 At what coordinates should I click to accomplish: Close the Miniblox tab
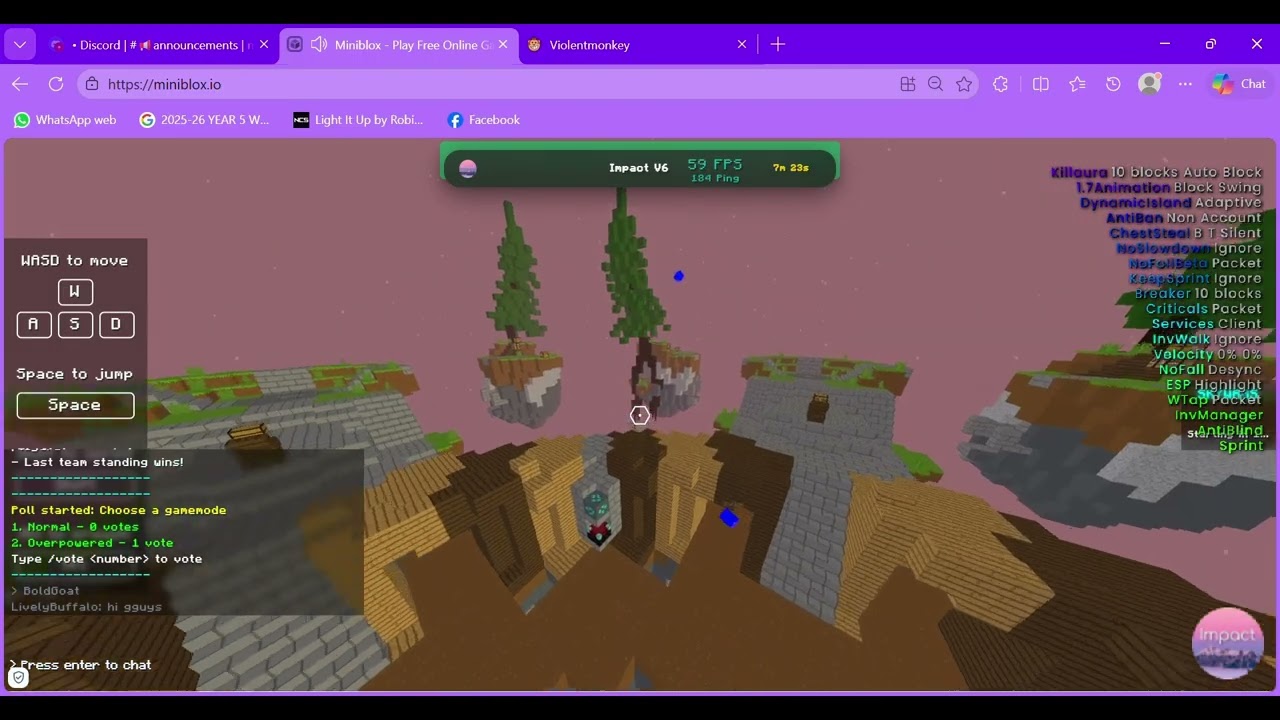(503, 45)
